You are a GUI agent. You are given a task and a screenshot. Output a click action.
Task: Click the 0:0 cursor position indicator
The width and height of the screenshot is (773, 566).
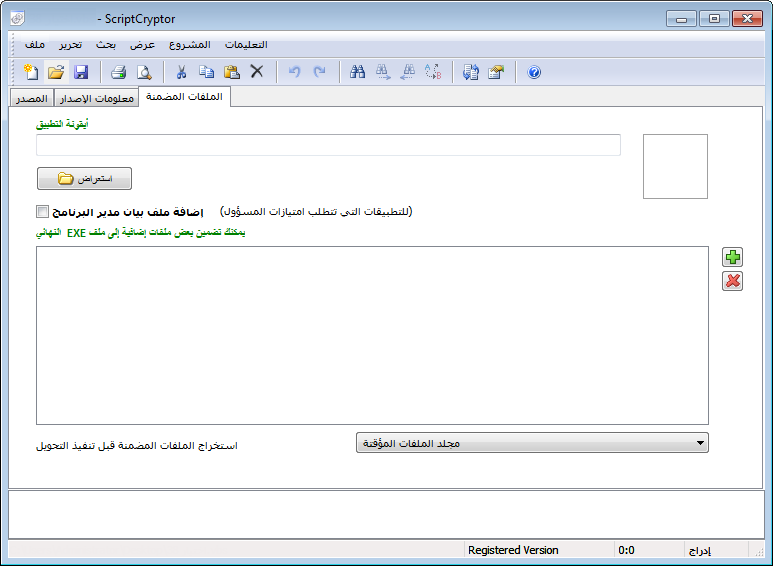(x=626, y=550)
